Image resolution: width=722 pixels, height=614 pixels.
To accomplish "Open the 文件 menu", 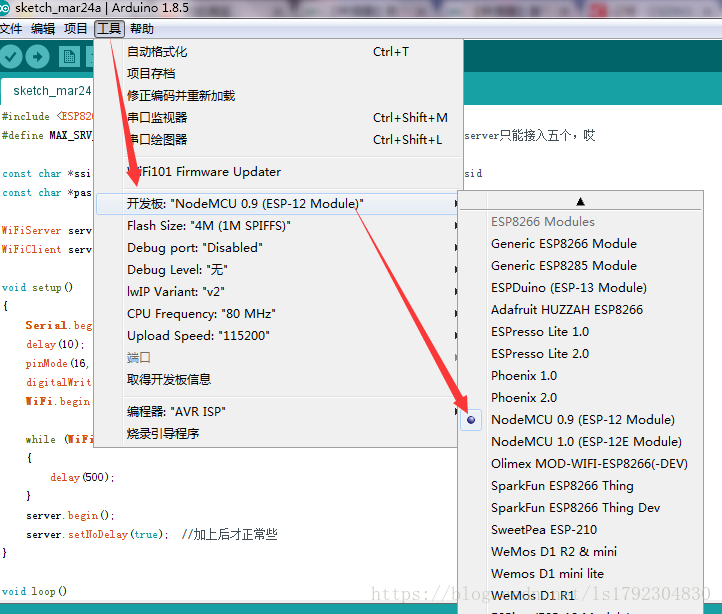I will [x=11, y=29].
